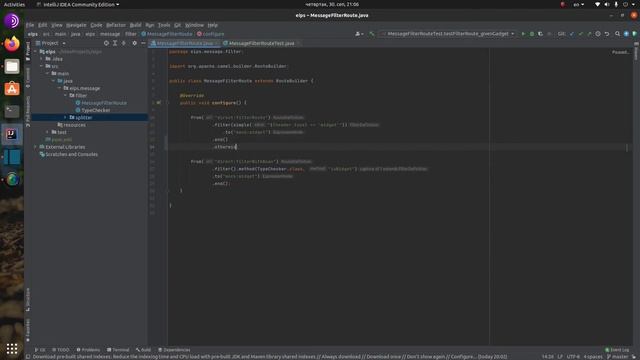Click 'Always download' link in status bar

(341, 357)
